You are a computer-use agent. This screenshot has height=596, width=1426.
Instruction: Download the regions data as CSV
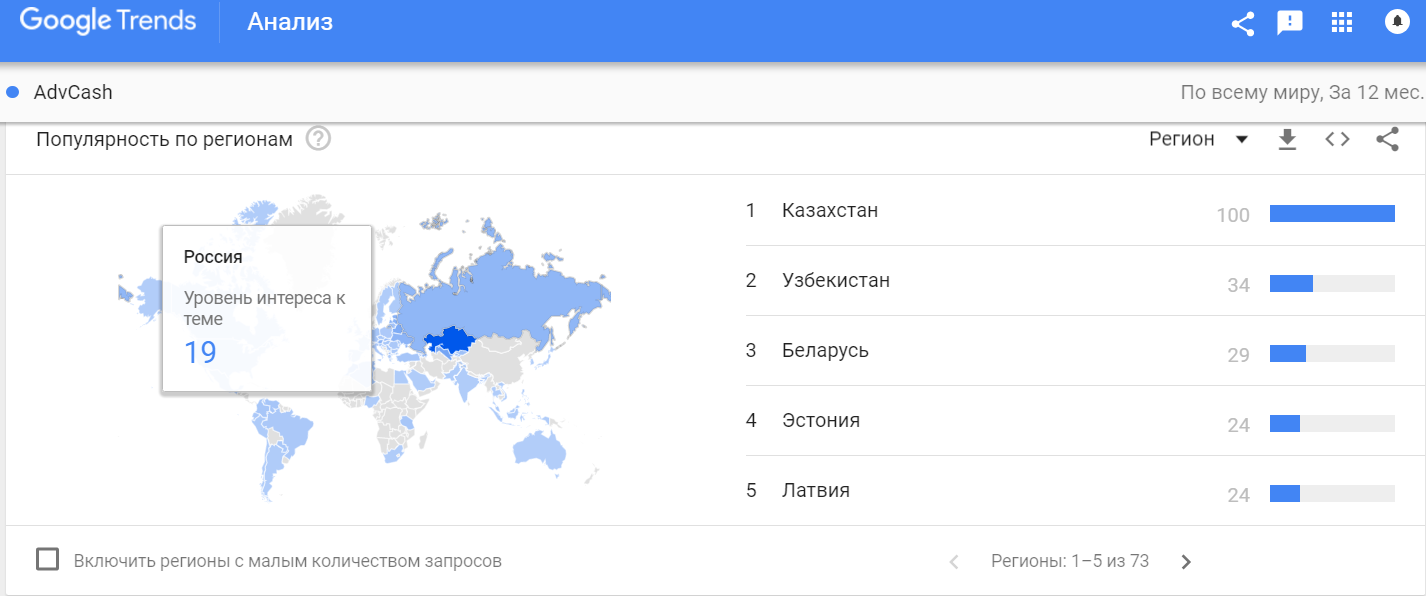point(1287,140)
